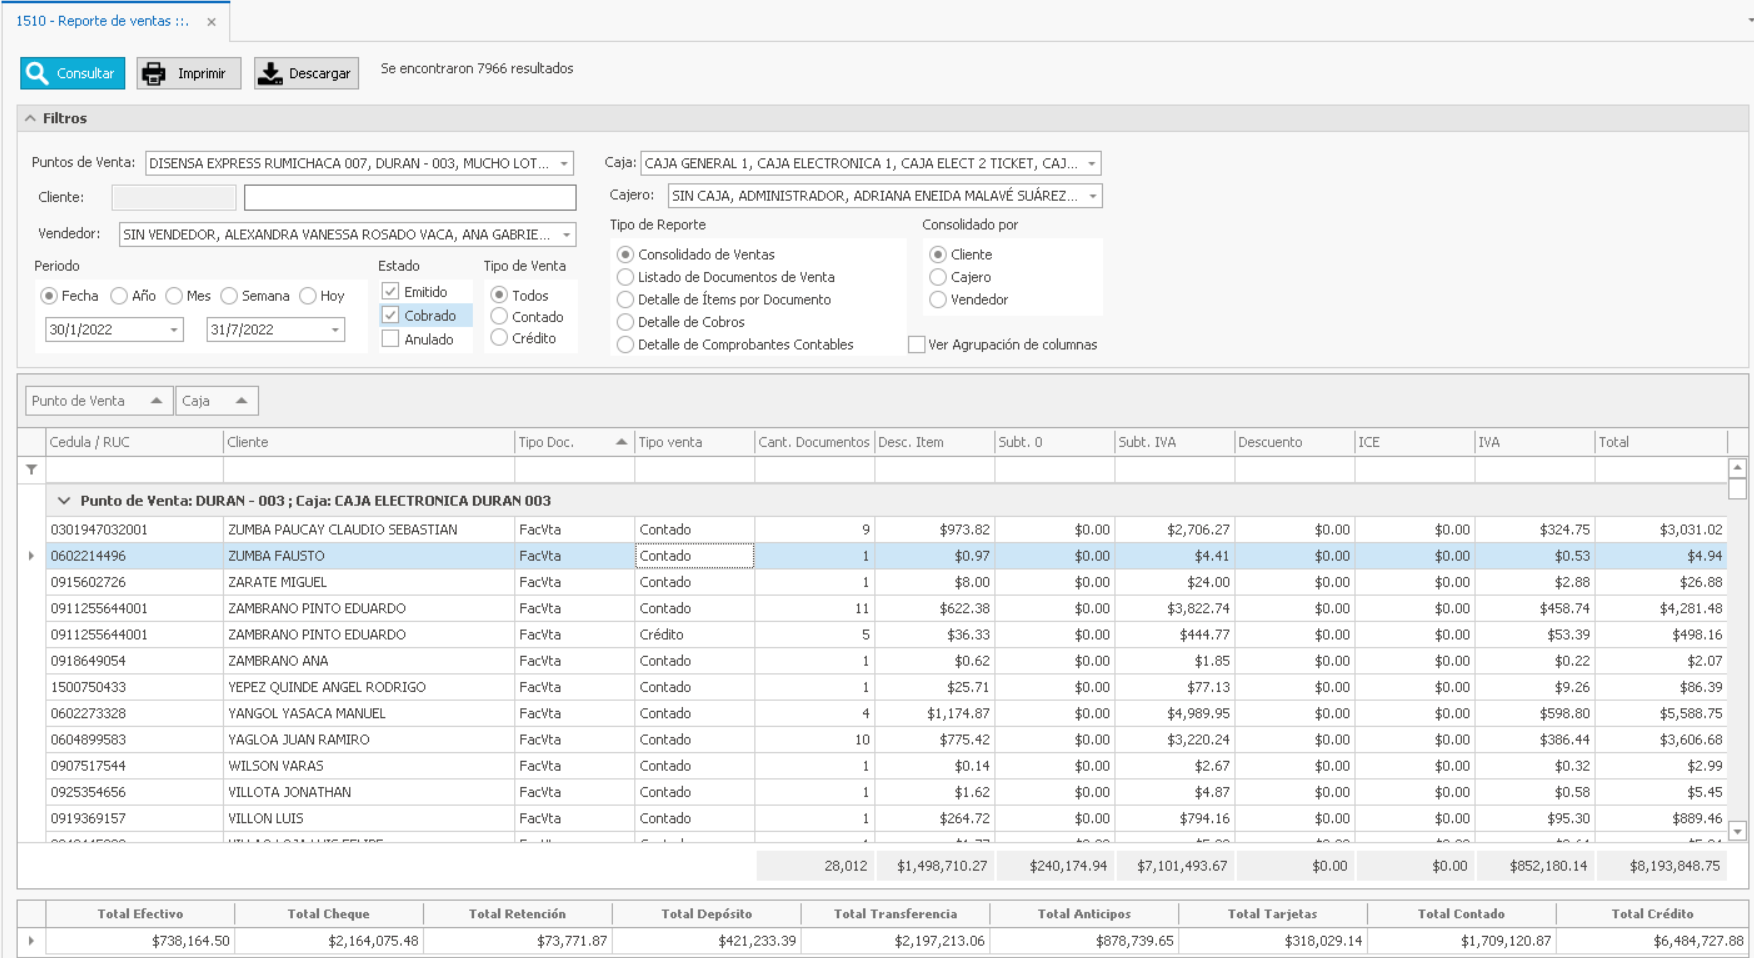Open the Puntos de Venta dropdown
This screenshot has height=958, width=1754.
(x=564, y=163)
